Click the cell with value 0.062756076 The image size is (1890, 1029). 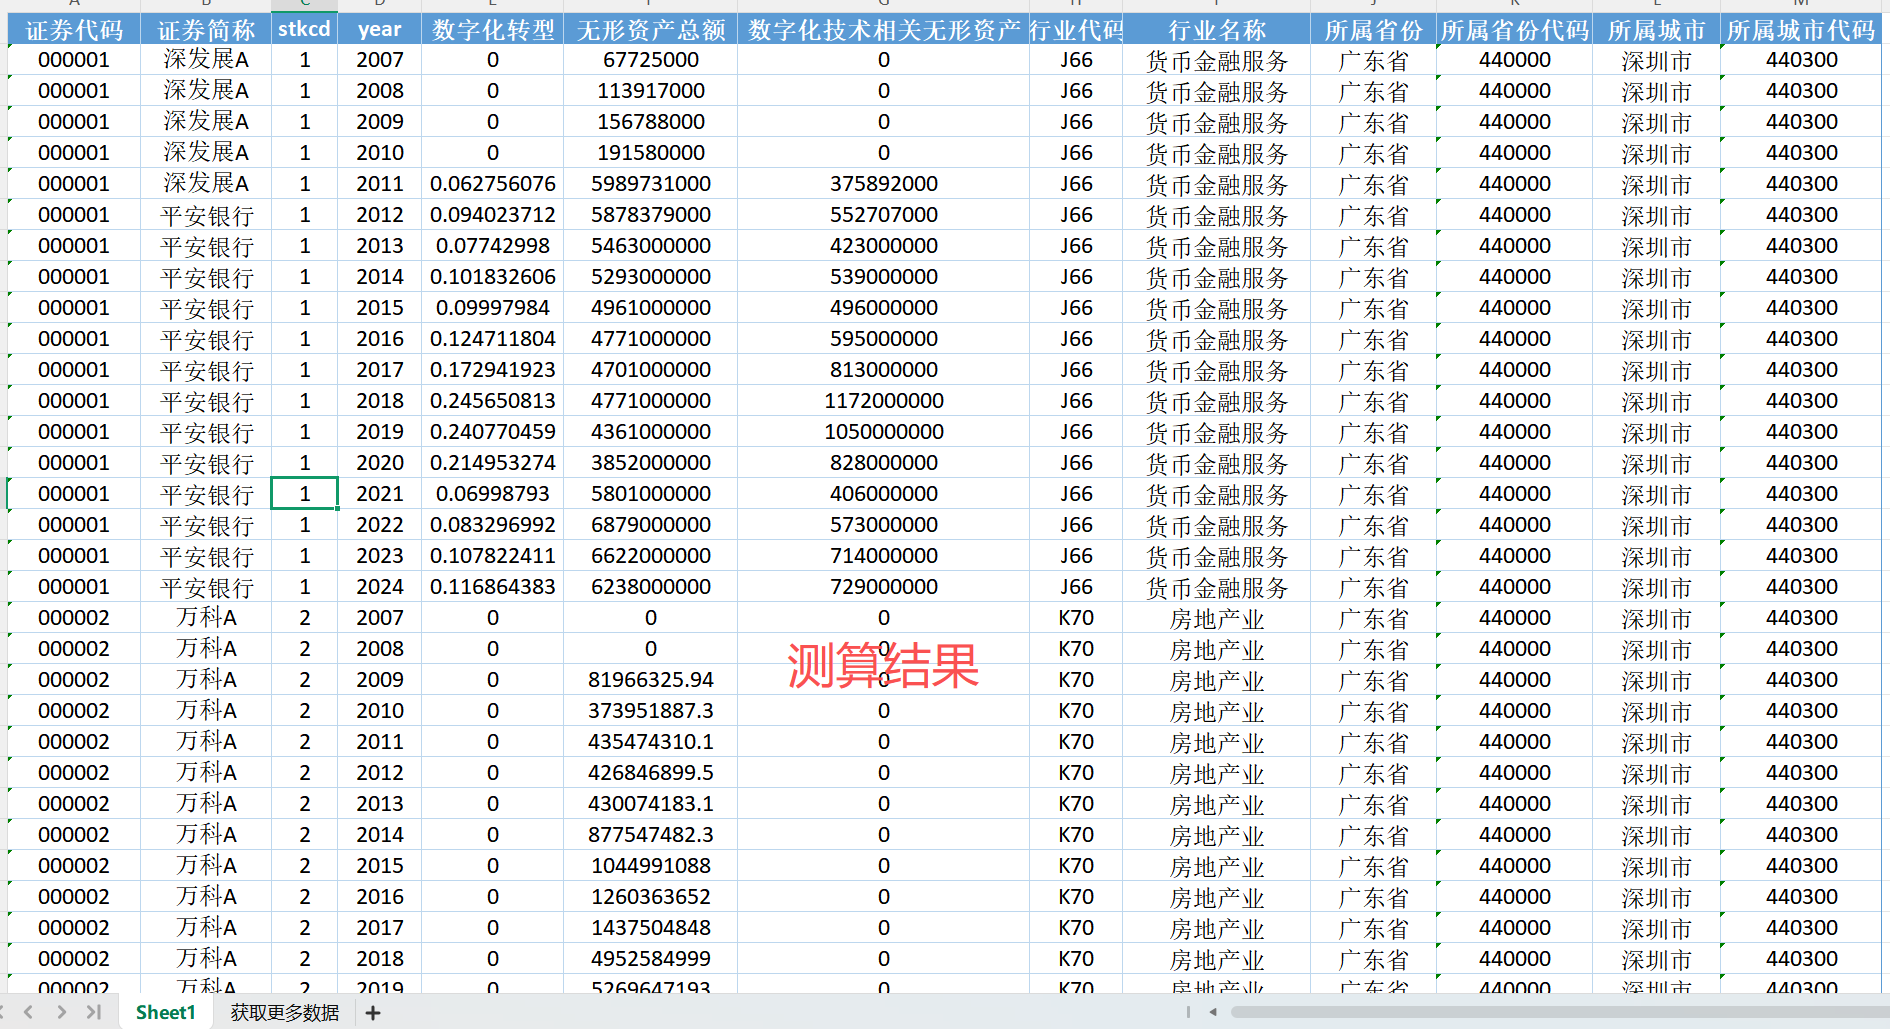pyautogui.click(x=493, y=184)
